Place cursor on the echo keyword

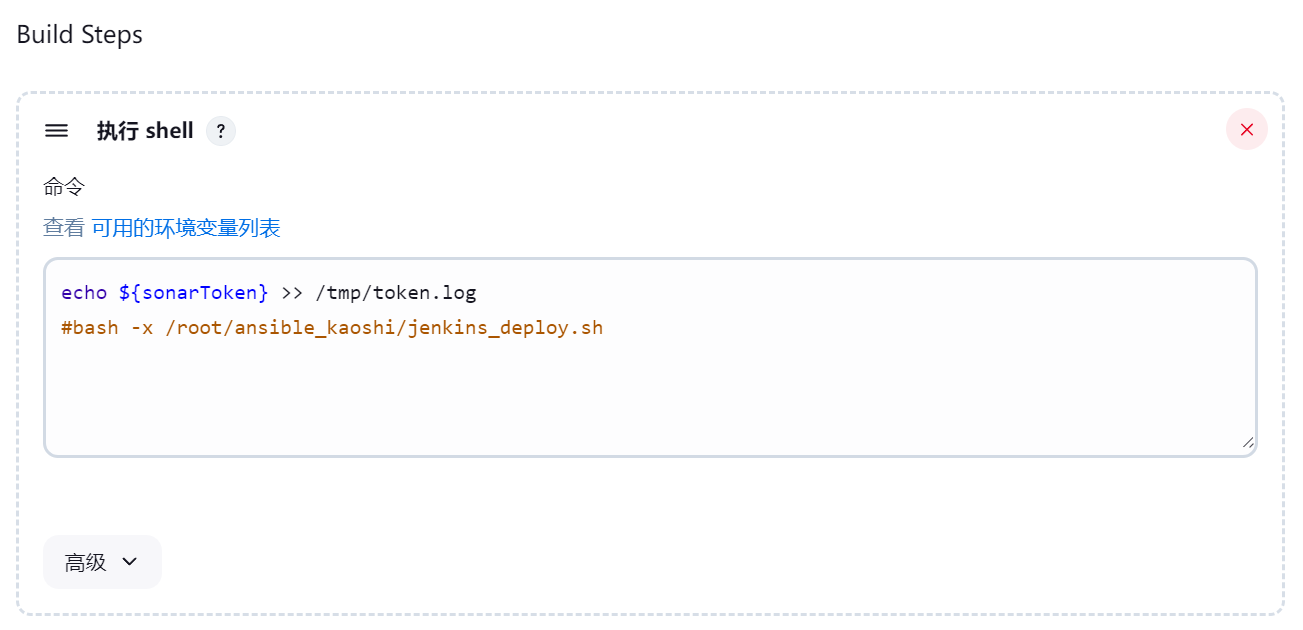tap(84, 293)
